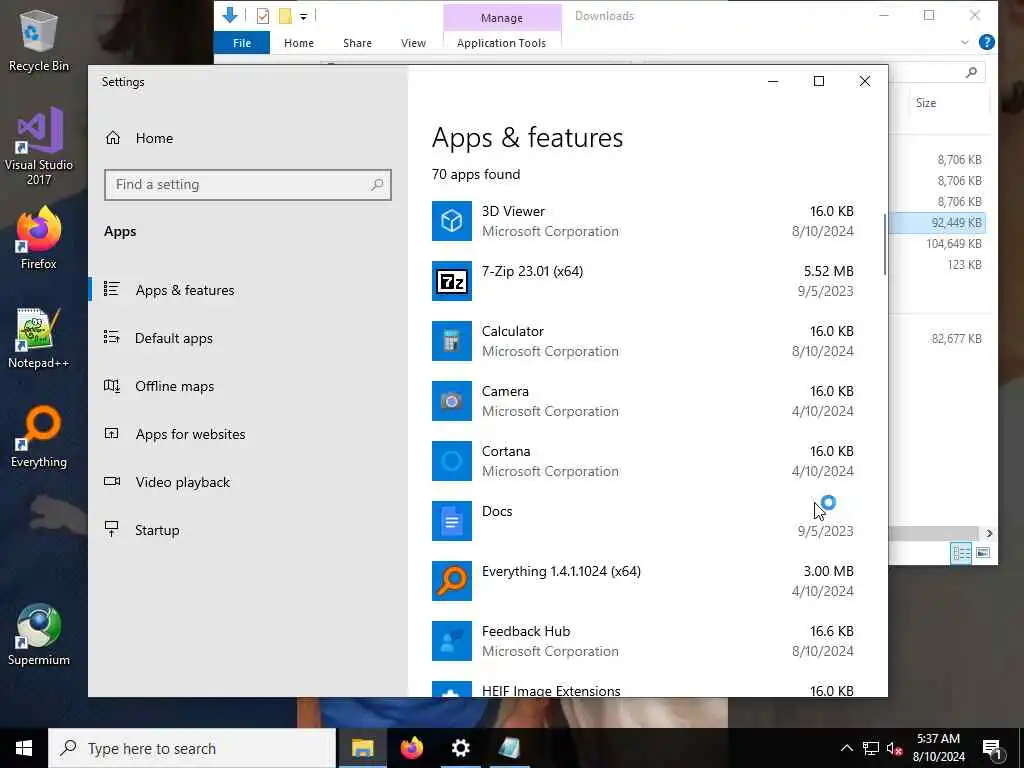The width and height of the screenshot is (1024, 768).
Task: Open the Explorer File tab
Action: pos(242,43)
